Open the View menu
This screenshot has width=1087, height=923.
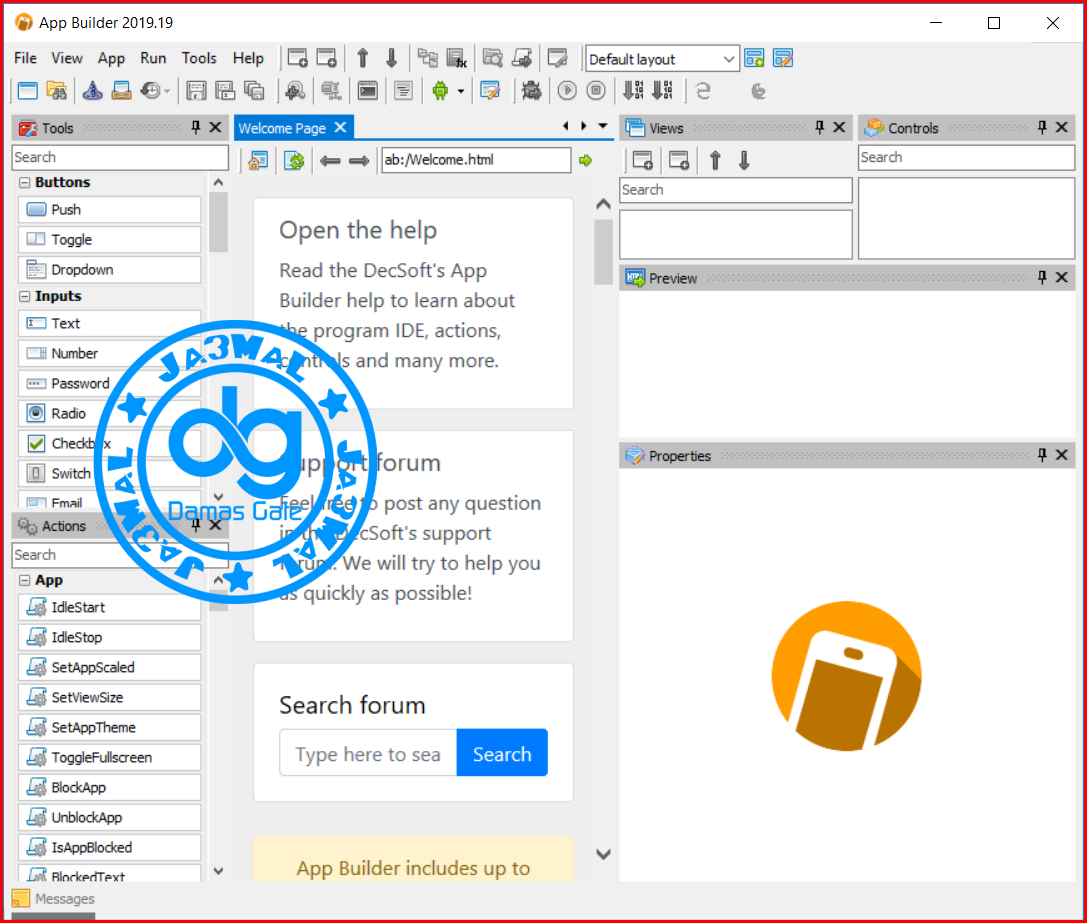coord(67,58)
